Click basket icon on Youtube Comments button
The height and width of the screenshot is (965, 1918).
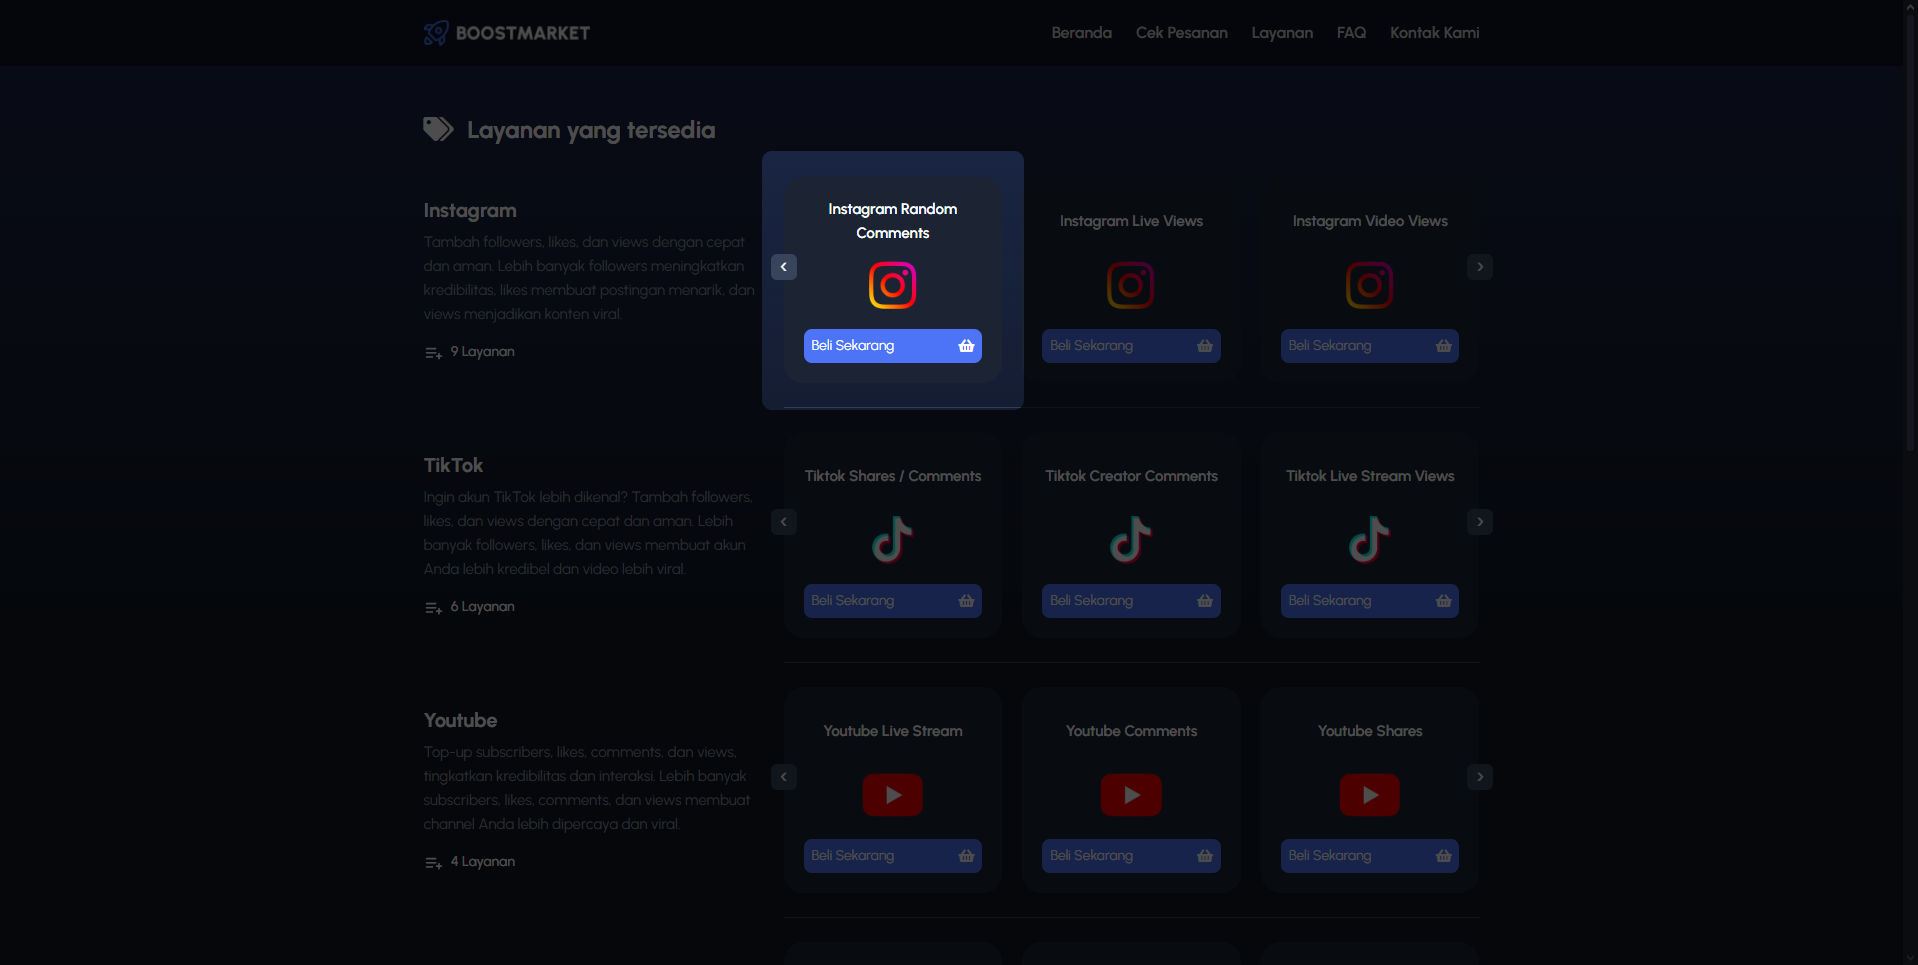coord(1205,856)
